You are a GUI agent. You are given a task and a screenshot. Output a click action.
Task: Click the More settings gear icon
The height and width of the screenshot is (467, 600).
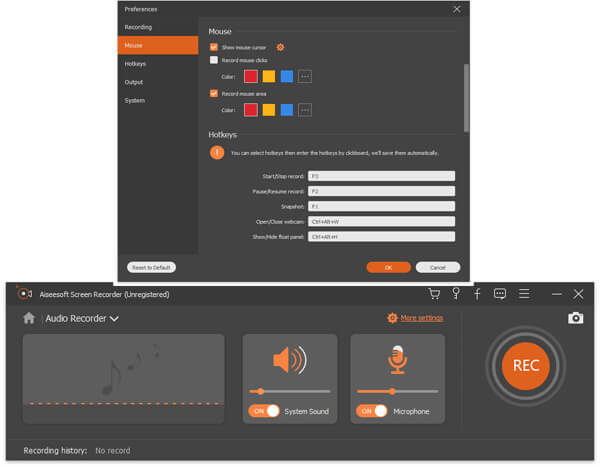click(x=392, y=318)
